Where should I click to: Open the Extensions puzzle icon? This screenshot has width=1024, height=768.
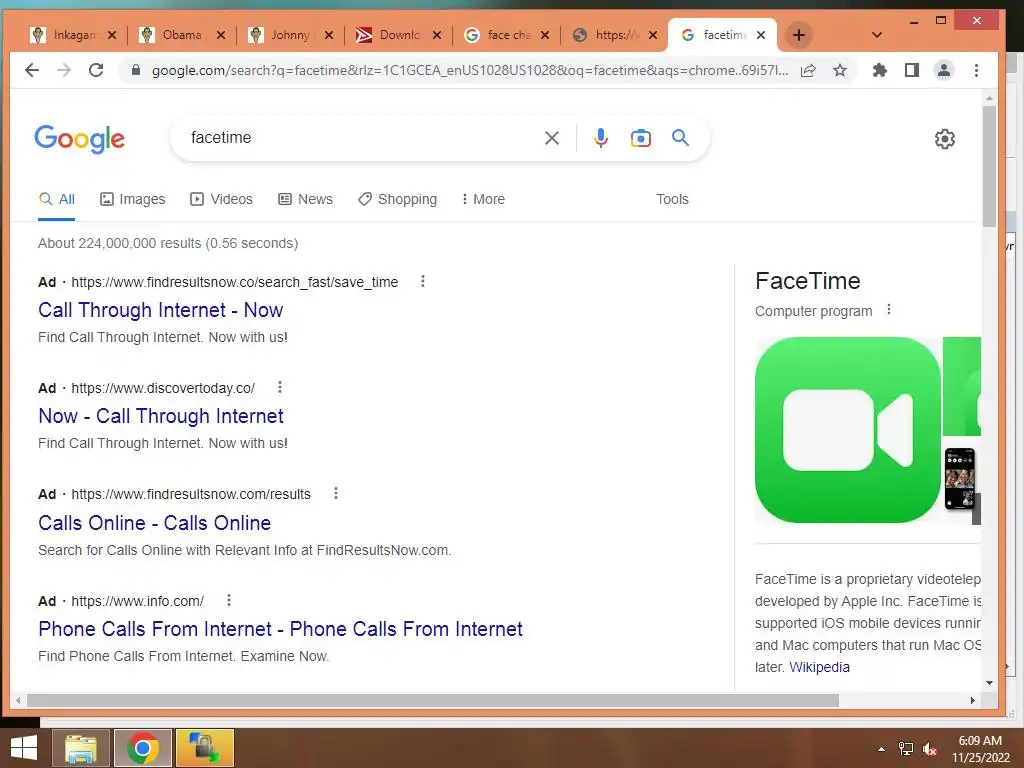click(x=880, y=70)
